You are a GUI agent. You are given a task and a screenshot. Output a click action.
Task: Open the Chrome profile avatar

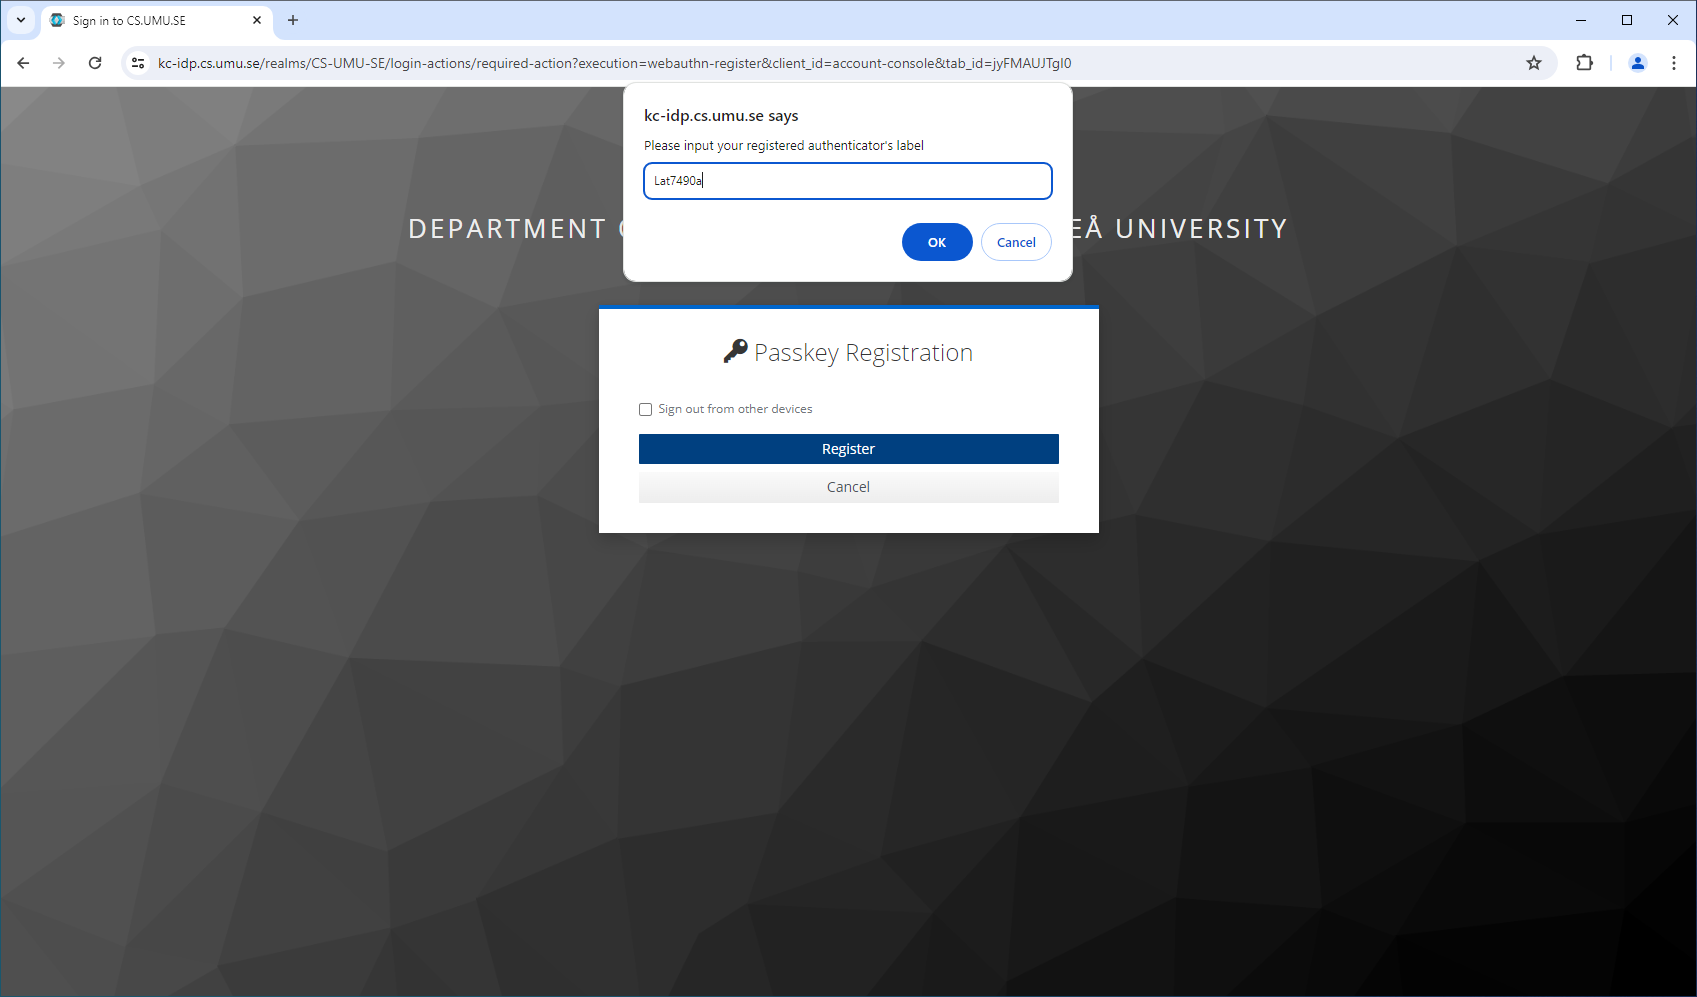pos(1638,63)
